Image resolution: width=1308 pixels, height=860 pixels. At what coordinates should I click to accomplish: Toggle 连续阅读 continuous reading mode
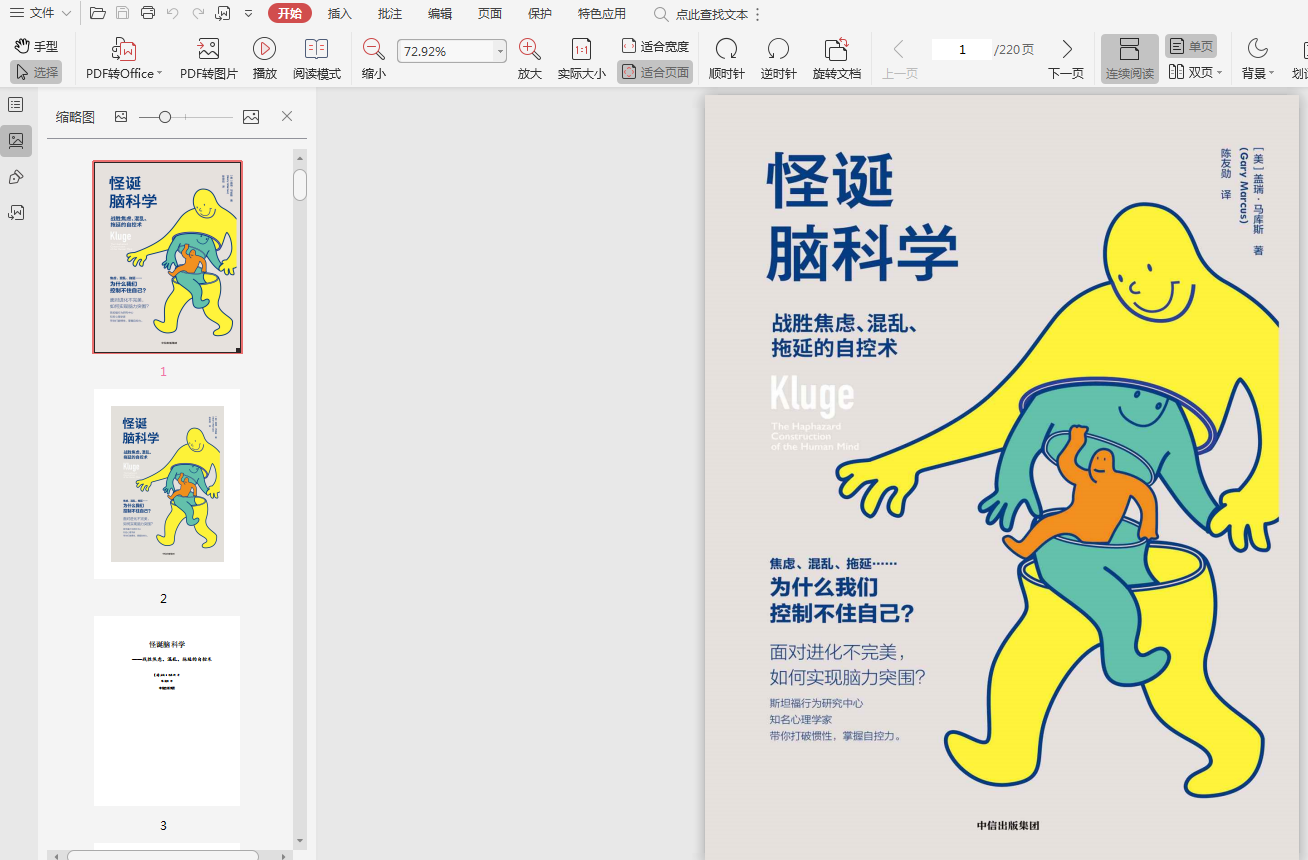pos(1129,59)
